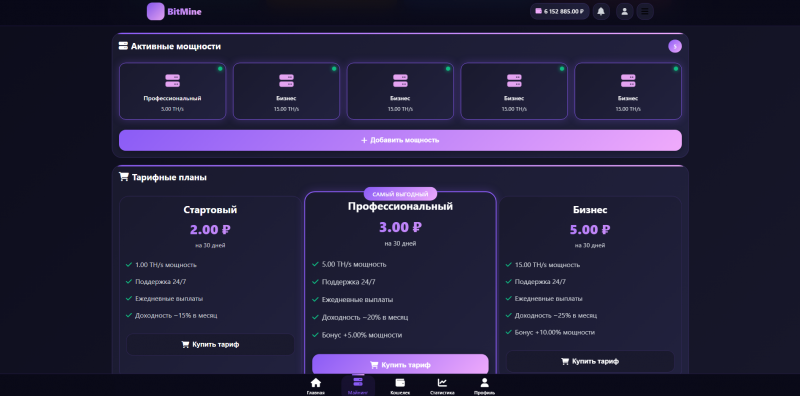The width and height of the screenshot is (800, 396).
Task: Buy the Профессиональный tariff
Action: 401,365
